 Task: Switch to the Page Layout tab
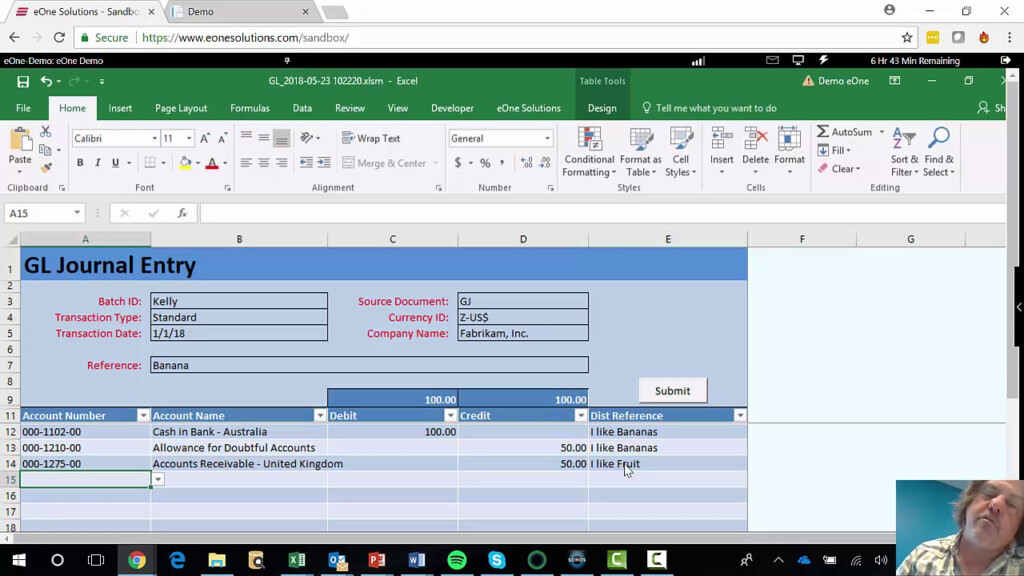click(181, 108)
